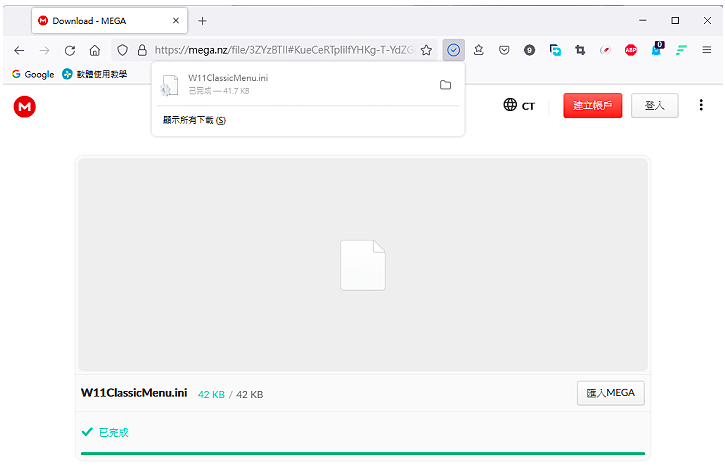Select 顯示所有下載 in downloads panel

(194, 121)
